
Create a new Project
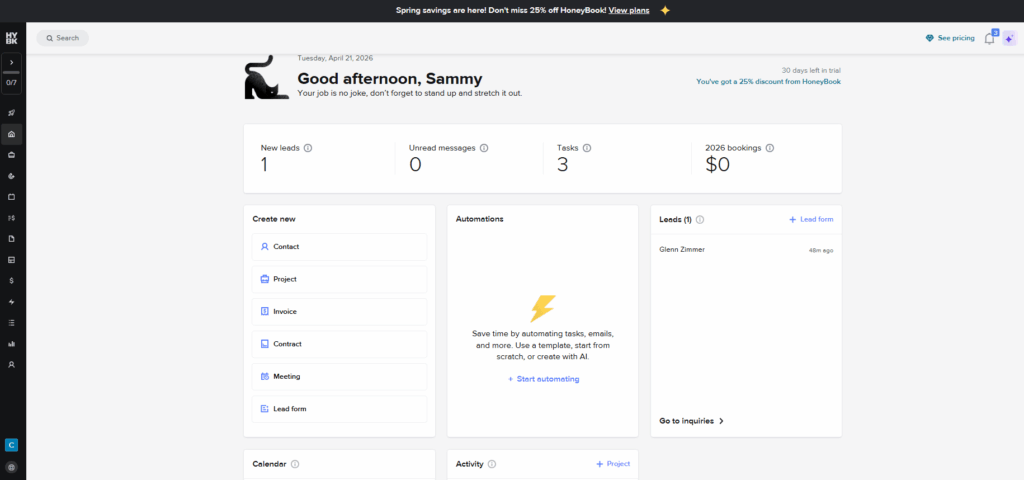[339, 279]
